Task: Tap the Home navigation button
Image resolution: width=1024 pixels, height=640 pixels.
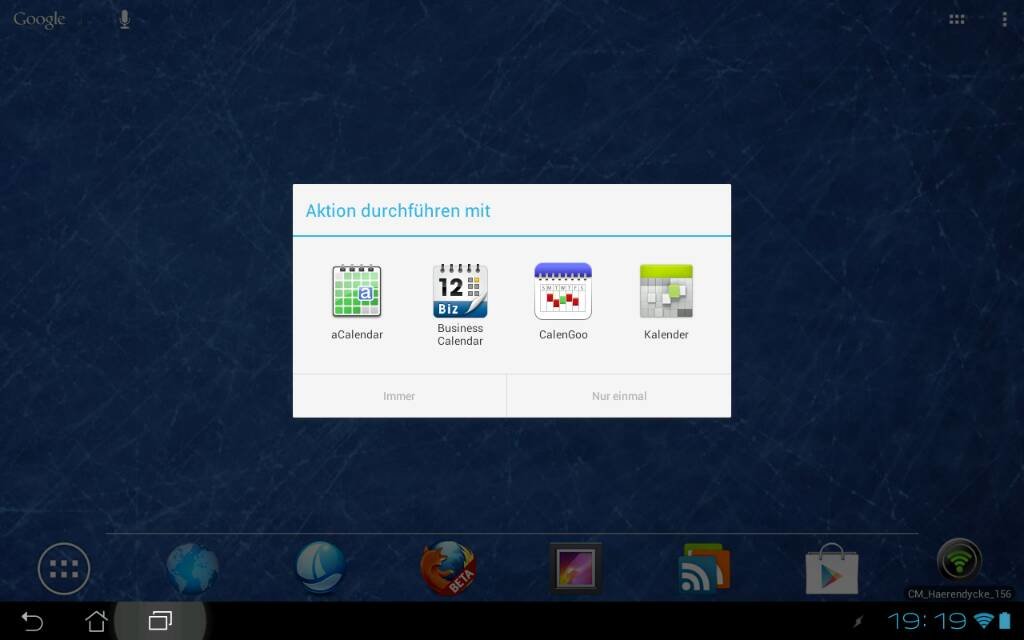Action: tap(96, 621)
